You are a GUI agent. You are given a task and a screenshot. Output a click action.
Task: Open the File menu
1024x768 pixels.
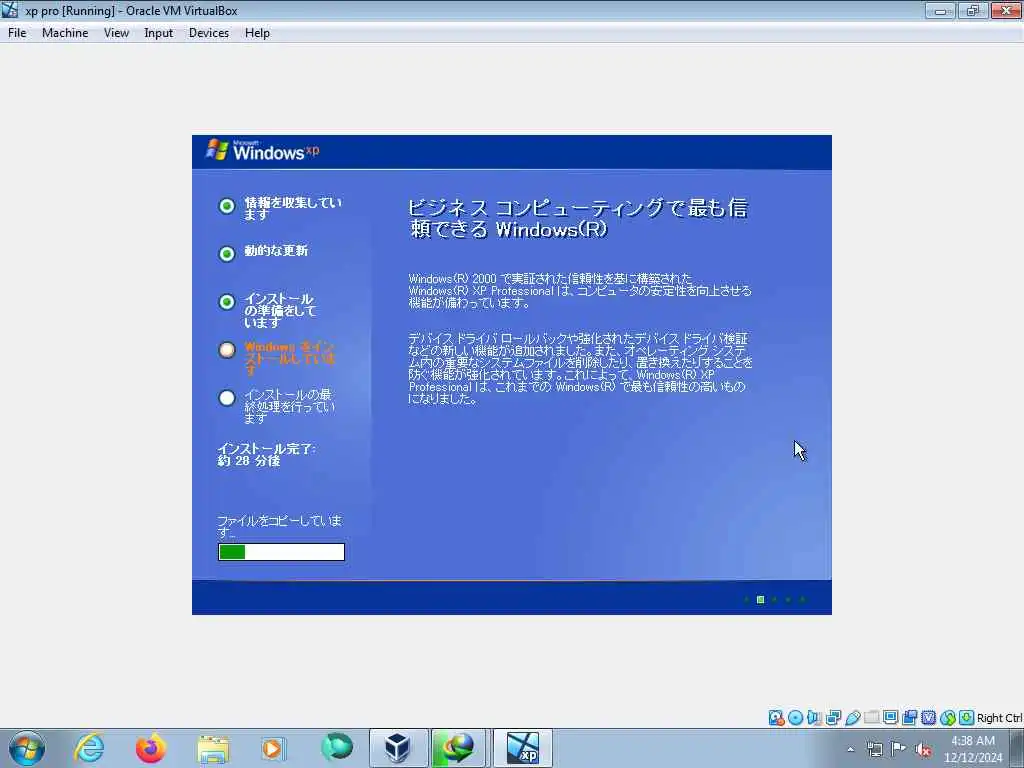pos(17,33)
